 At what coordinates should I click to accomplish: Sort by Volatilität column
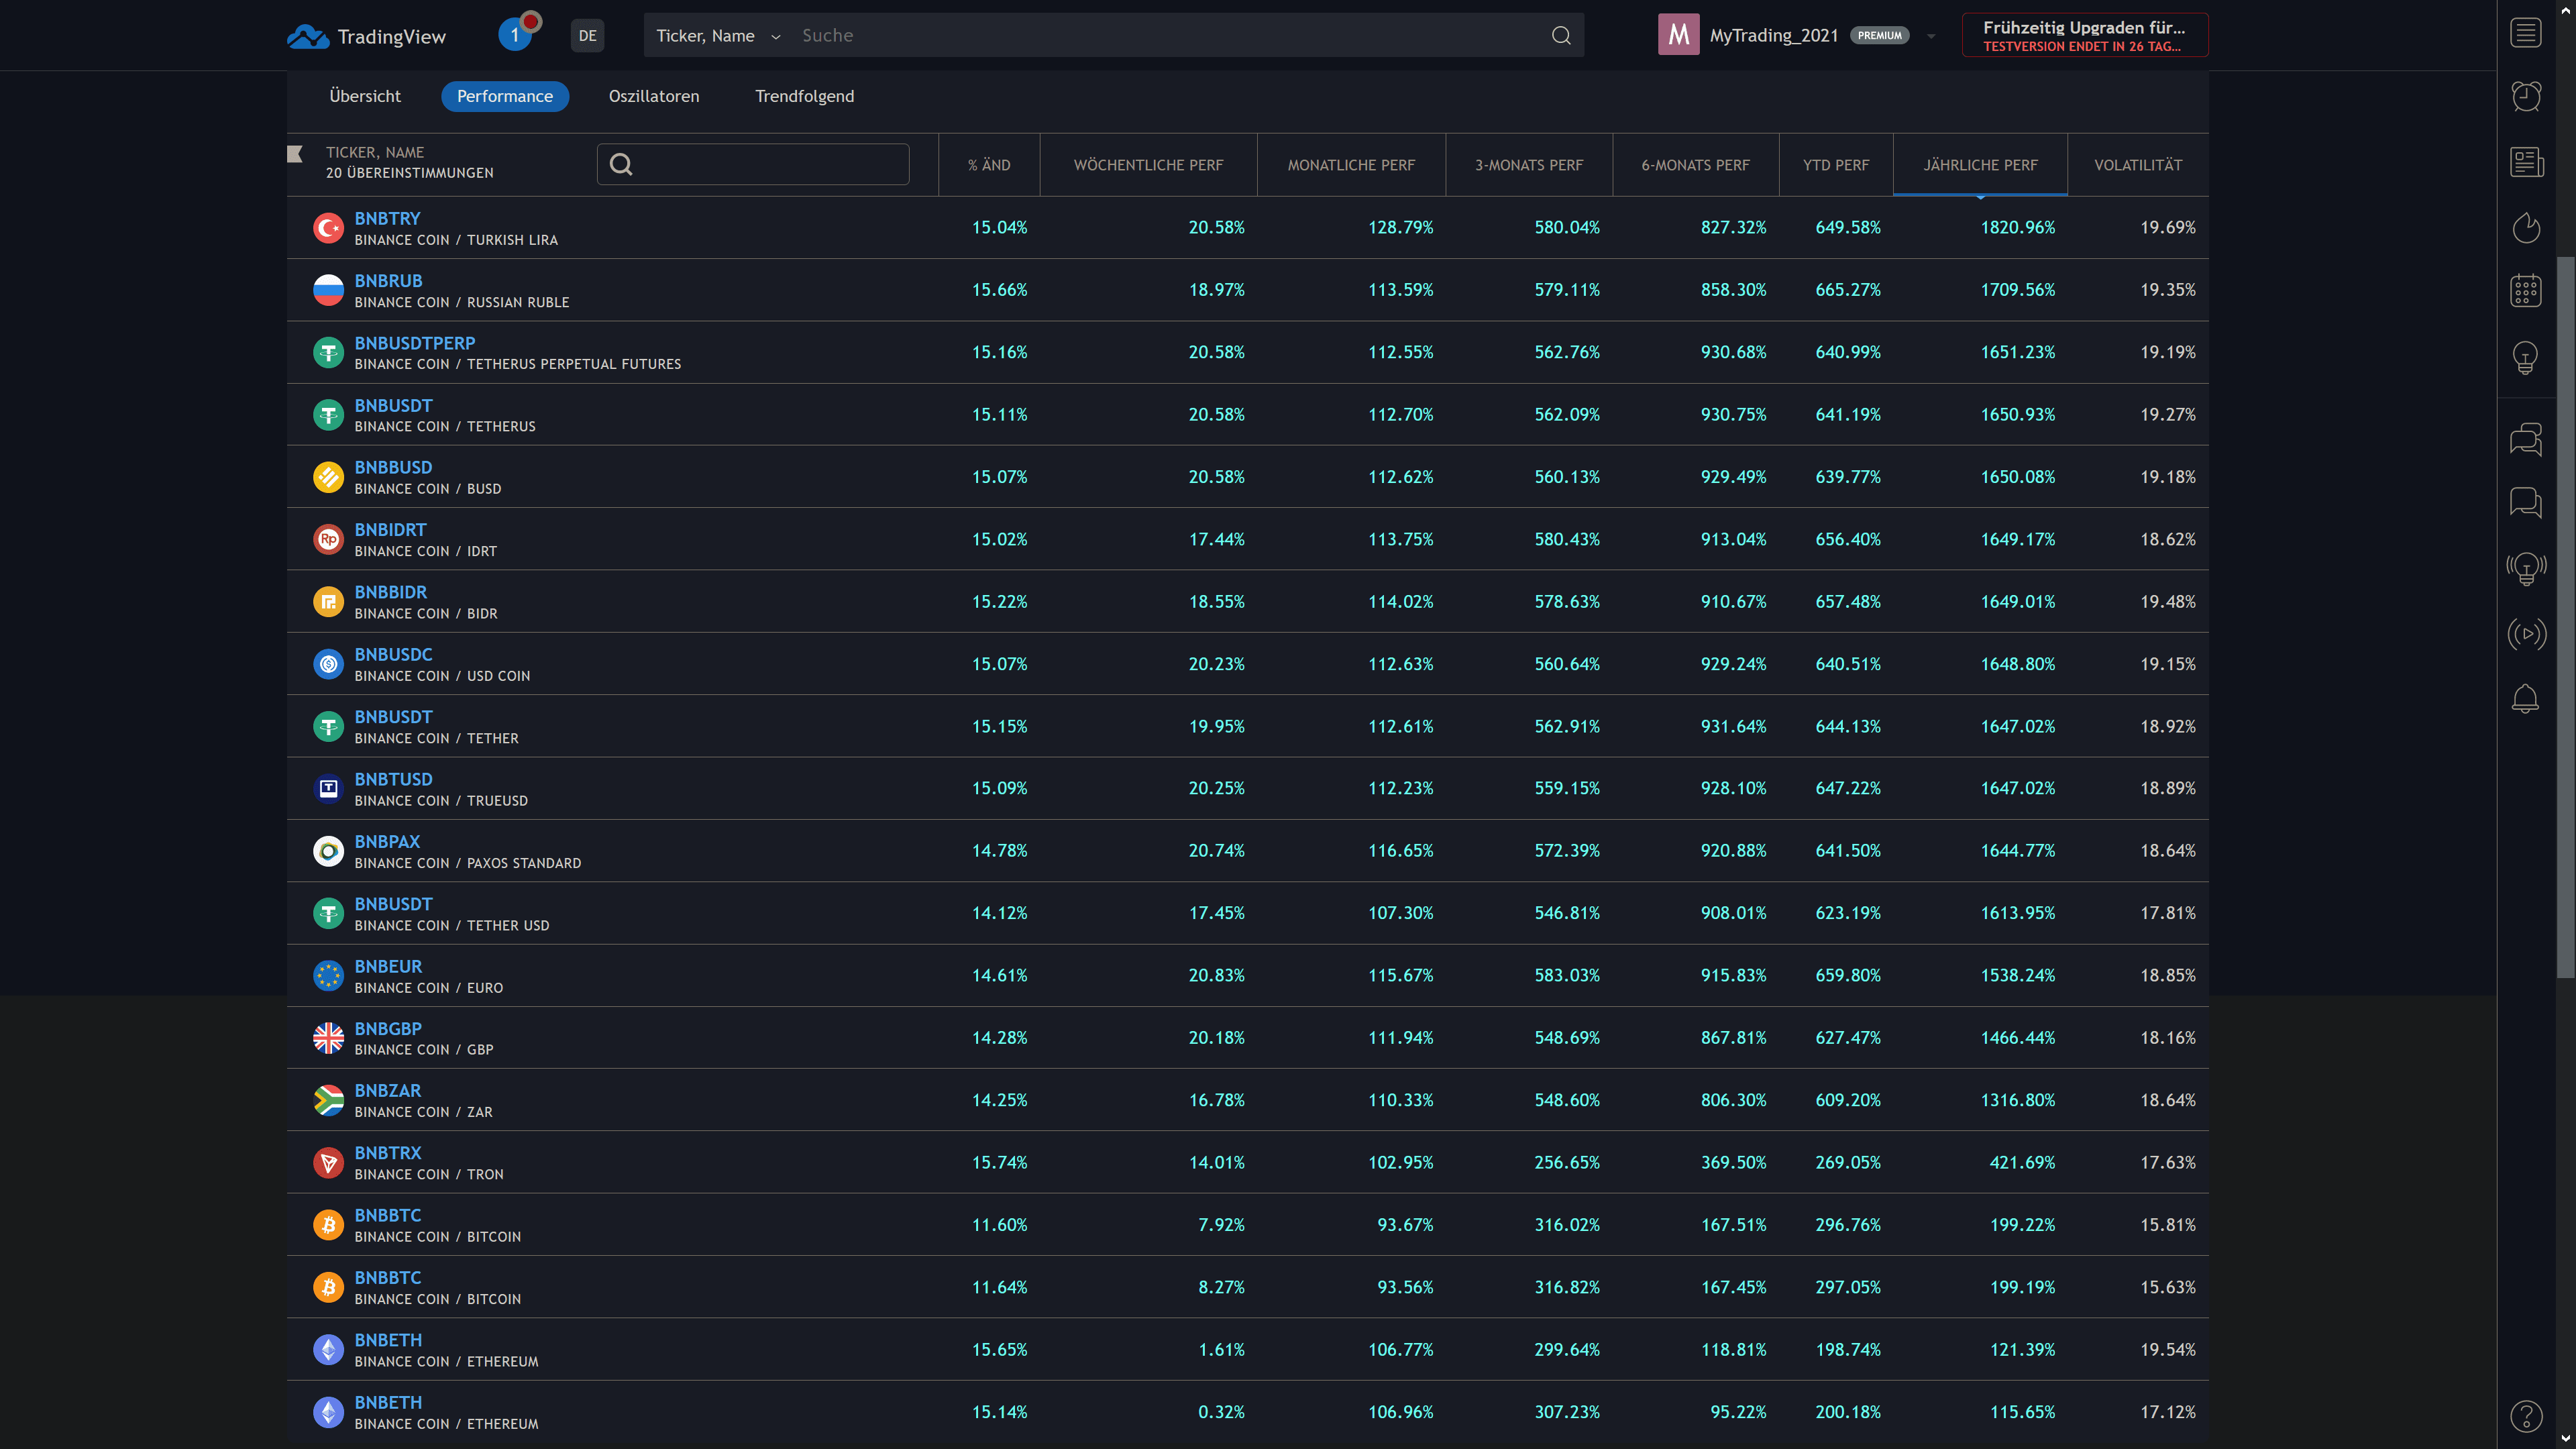click(x=2138, y=165)
